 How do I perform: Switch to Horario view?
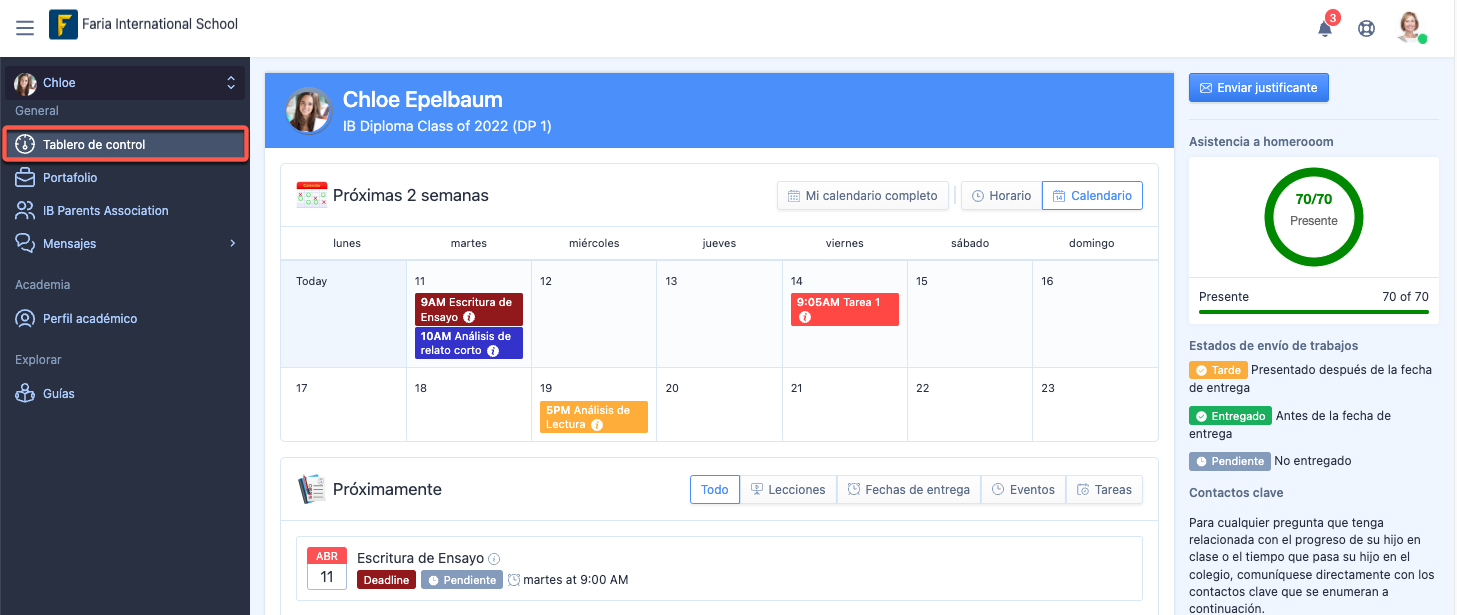click(1001, 196)
